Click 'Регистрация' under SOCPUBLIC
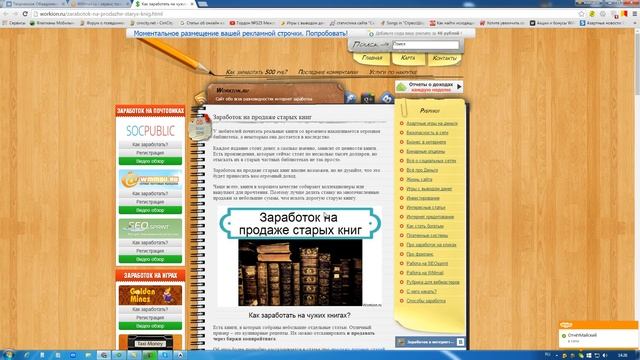The image size is (640, 360). (x=150, y=153)
